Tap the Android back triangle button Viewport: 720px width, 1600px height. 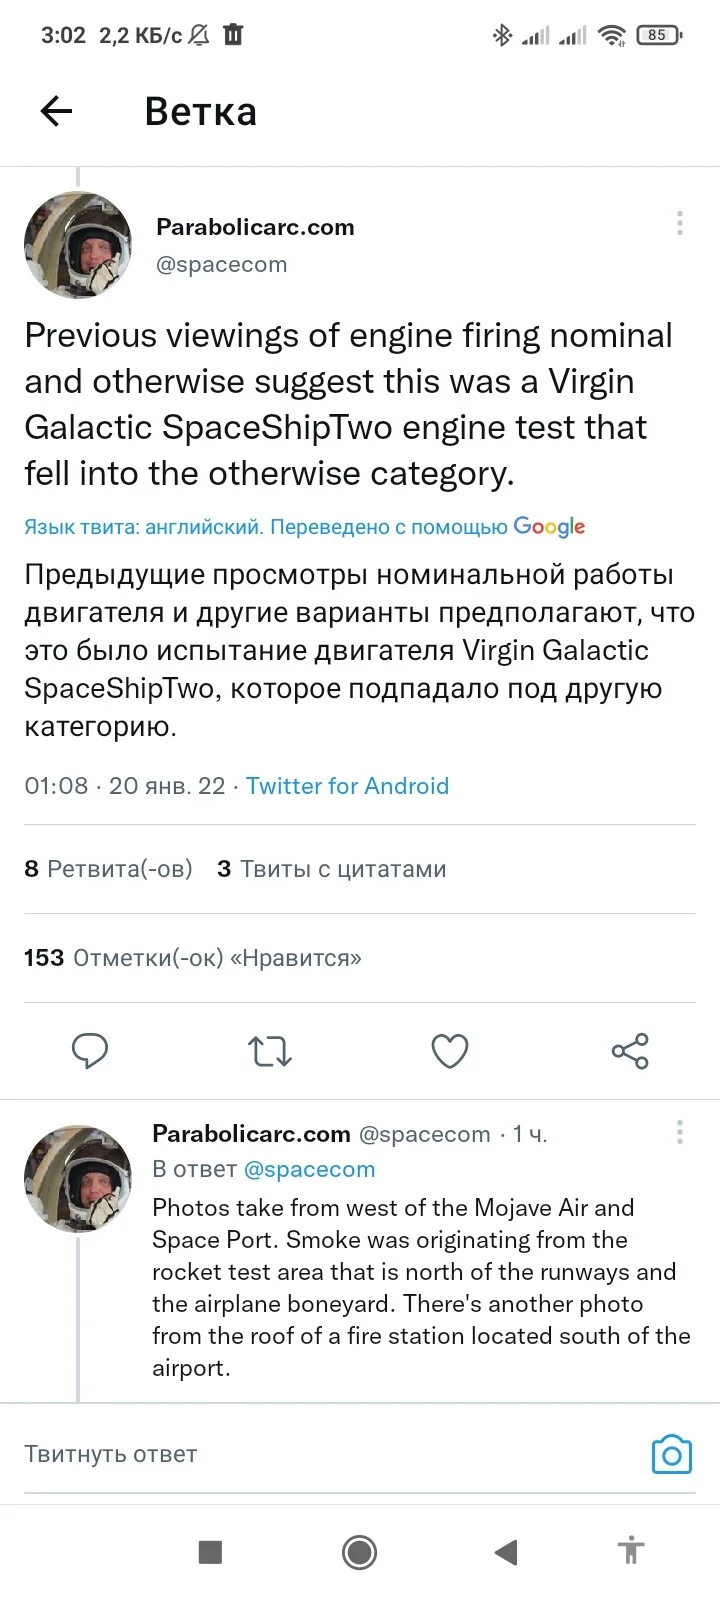(x=506, y=1552)
